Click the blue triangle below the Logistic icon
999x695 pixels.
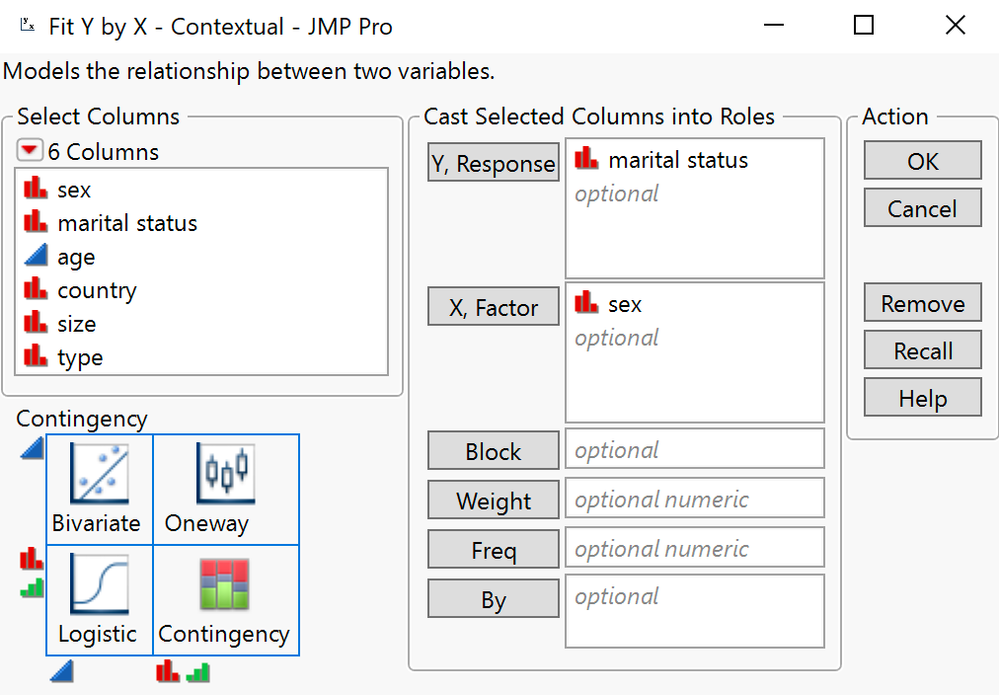(x=62, y=672)
